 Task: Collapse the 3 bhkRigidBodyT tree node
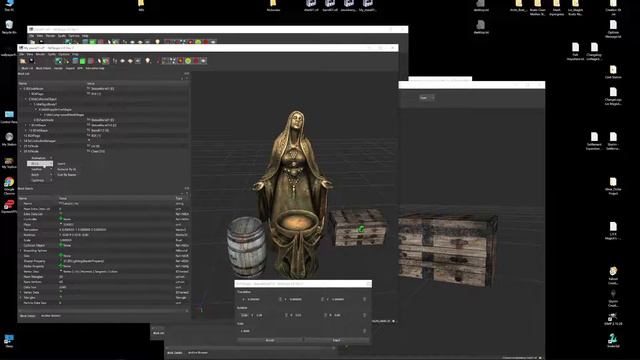[31, 104]
